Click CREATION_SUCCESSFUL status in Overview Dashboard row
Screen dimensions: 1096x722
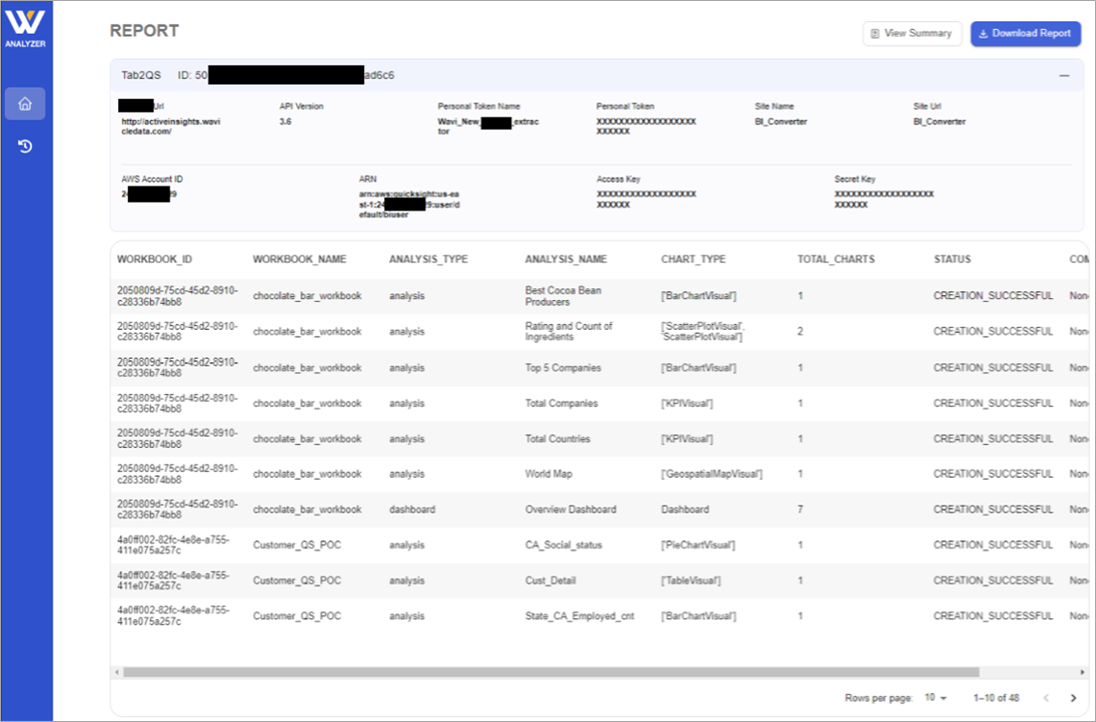pyautogui.click(x=993, y=510)
